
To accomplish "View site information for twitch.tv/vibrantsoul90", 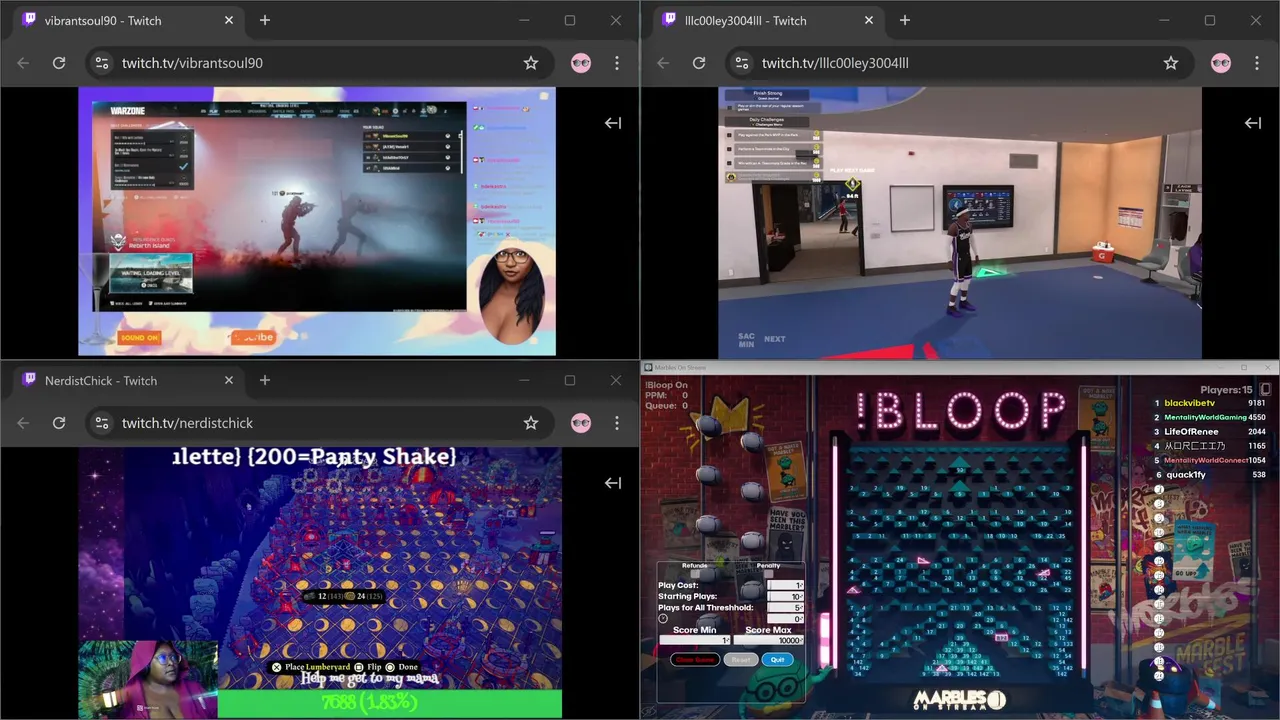I will 101,63.
